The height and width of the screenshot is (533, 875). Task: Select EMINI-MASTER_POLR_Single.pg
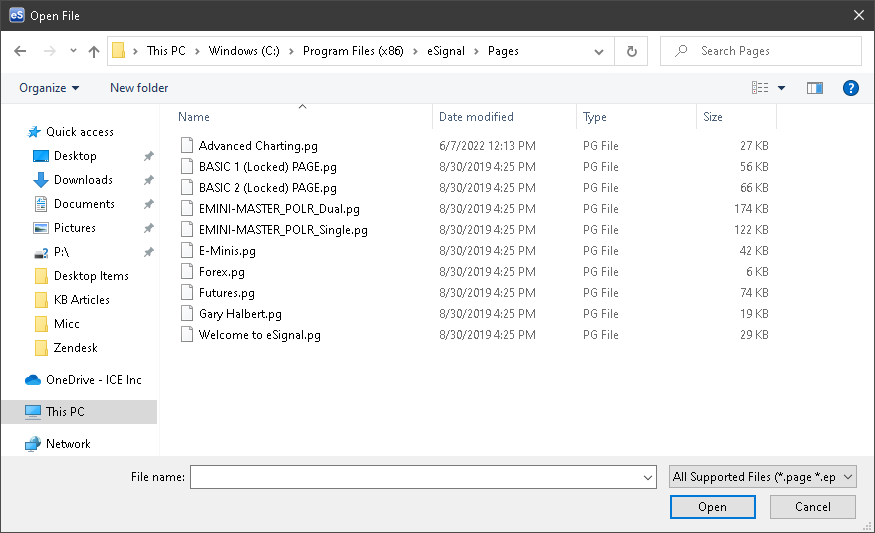283,230
